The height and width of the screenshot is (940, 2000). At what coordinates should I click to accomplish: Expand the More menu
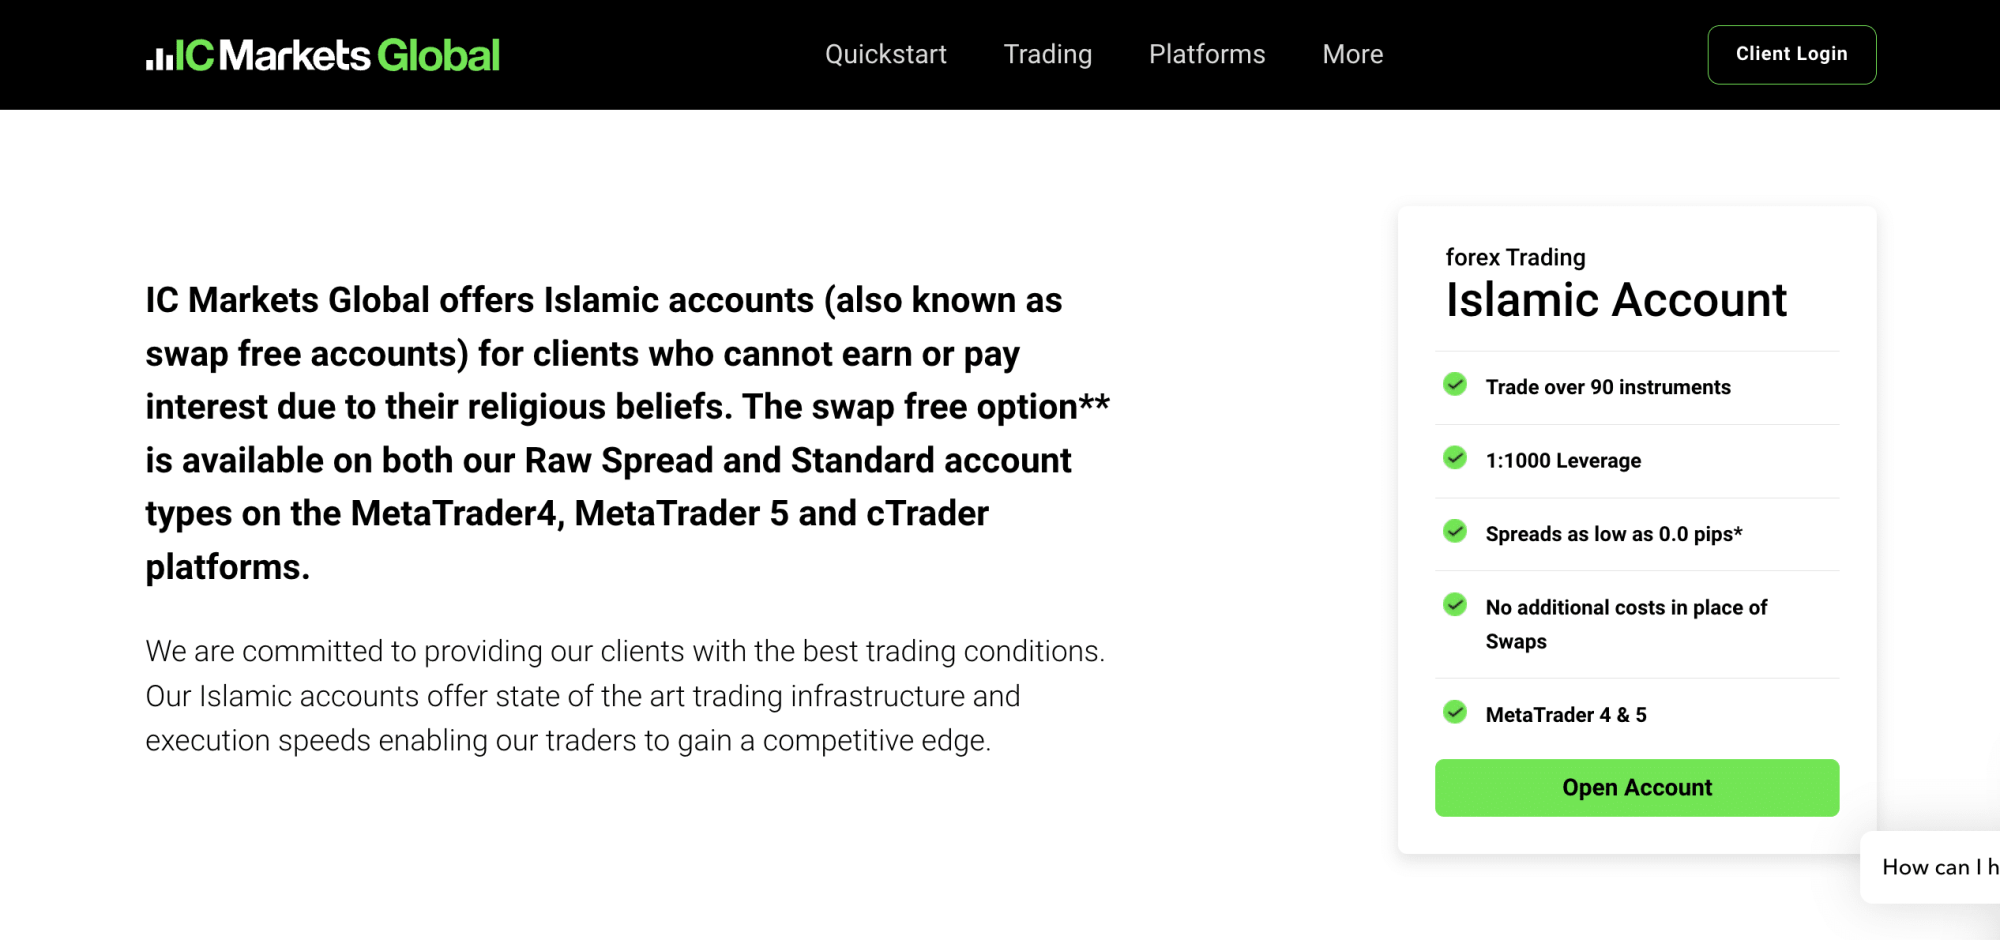pos(1352,54)
